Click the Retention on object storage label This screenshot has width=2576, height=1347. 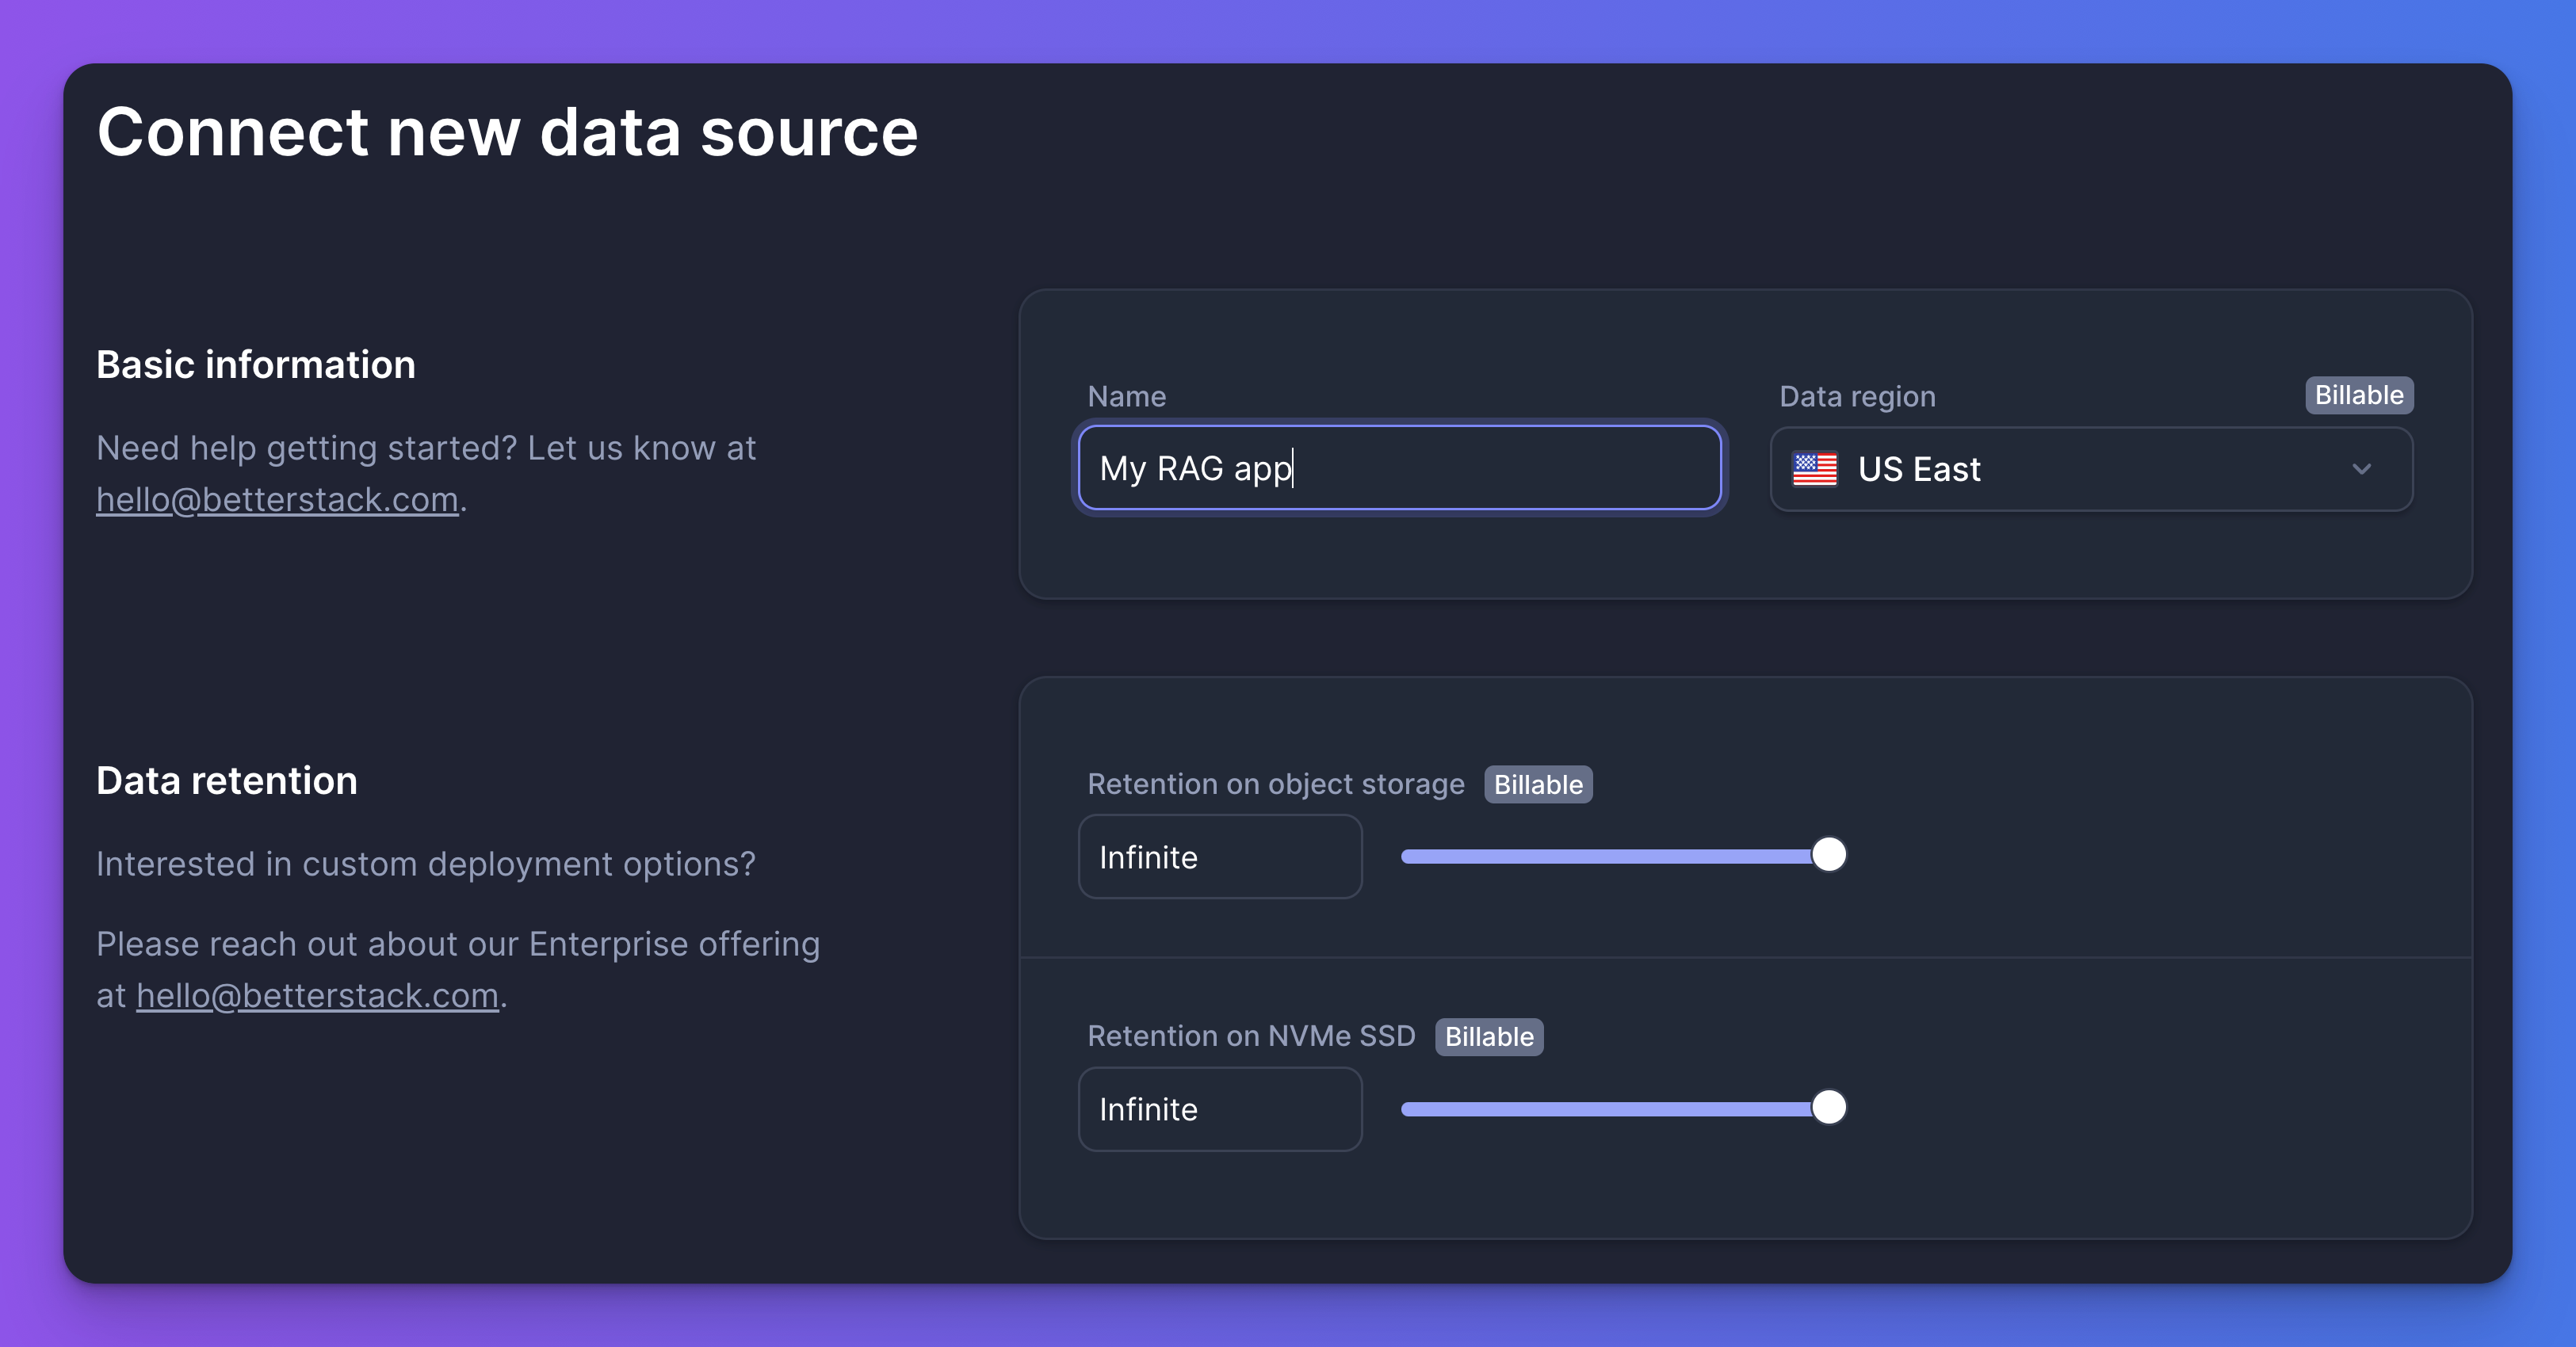(x=1276, y=784)
